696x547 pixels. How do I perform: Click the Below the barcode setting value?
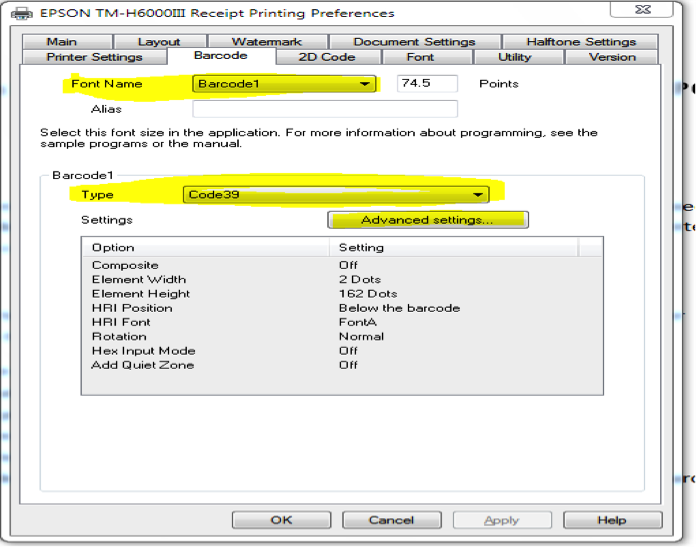[399, 308]
